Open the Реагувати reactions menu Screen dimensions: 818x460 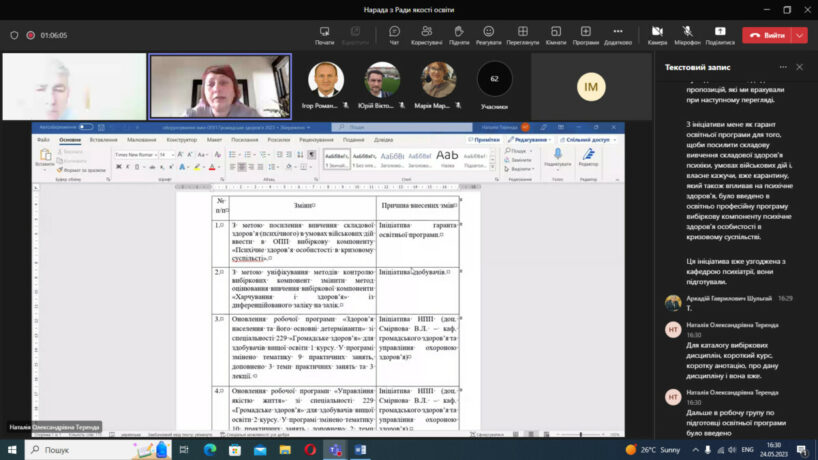coord(489,35)
